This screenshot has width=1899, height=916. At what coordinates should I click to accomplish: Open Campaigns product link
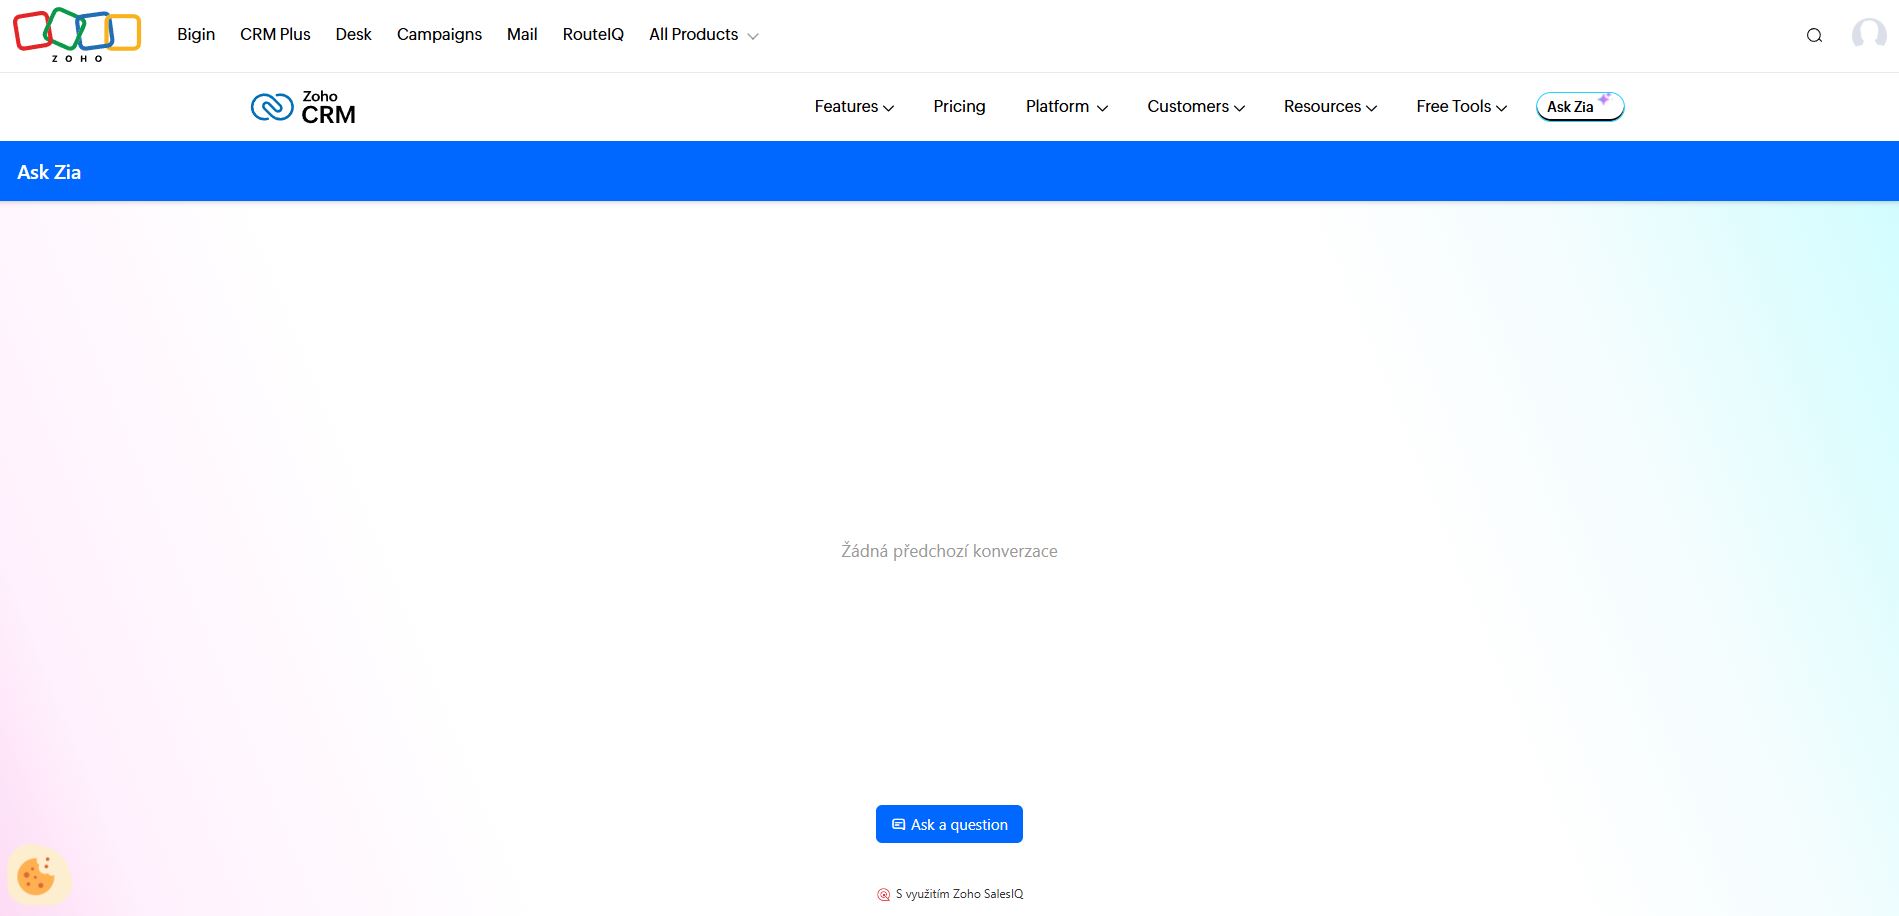pos(439,34)
